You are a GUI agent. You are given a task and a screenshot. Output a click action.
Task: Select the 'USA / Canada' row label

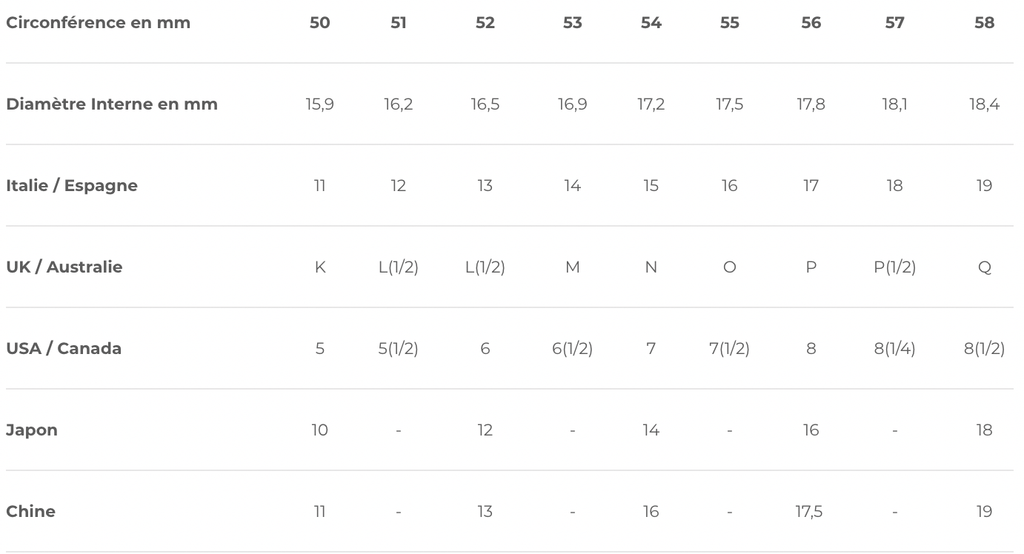click(64, 348)
